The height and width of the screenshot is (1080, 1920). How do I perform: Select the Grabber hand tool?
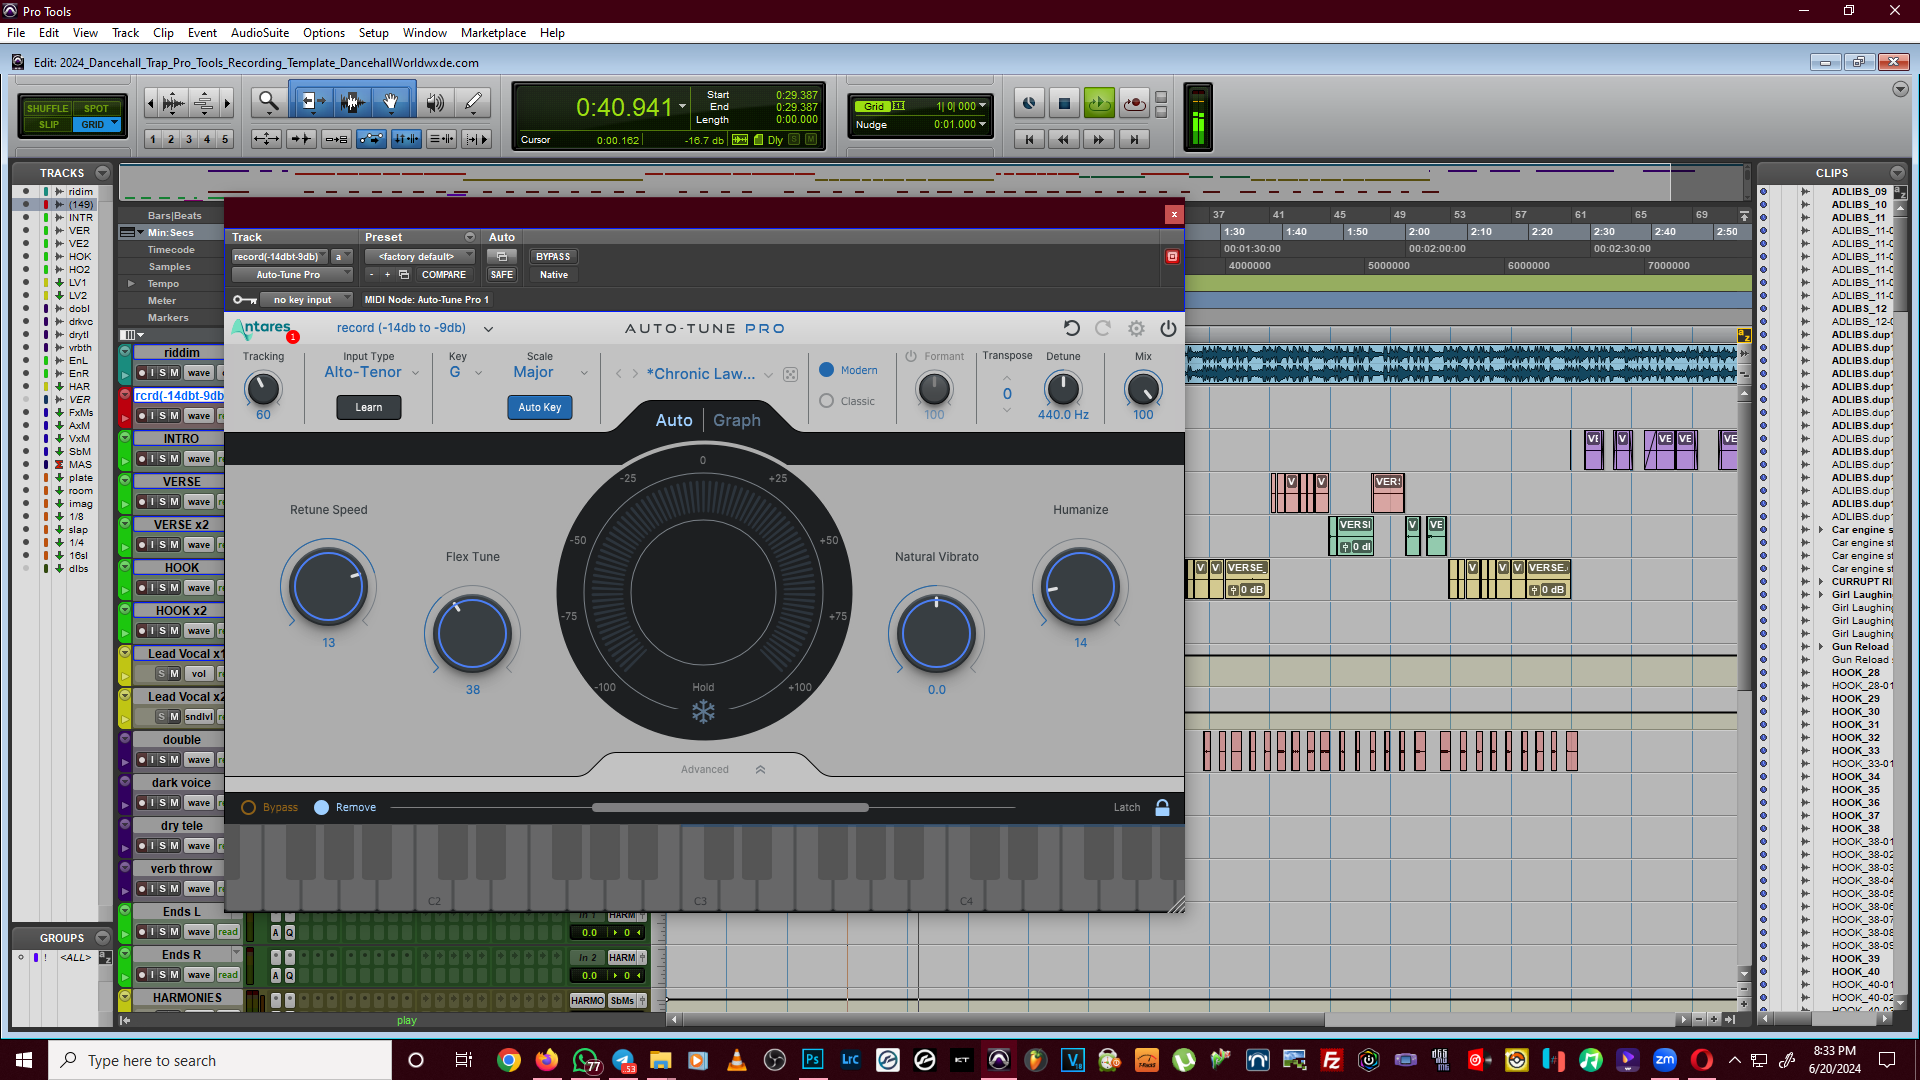coord(391,102)
